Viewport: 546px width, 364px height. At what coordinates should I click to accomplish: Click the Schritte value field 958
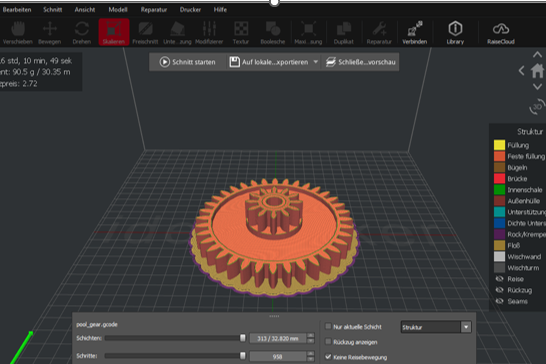click(x=278, y=356)
